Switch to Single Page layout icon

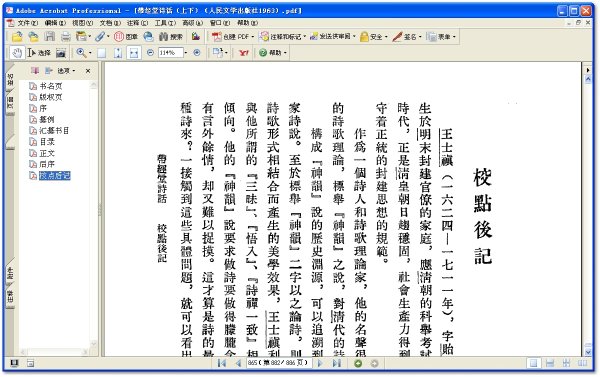click(533, 363)
